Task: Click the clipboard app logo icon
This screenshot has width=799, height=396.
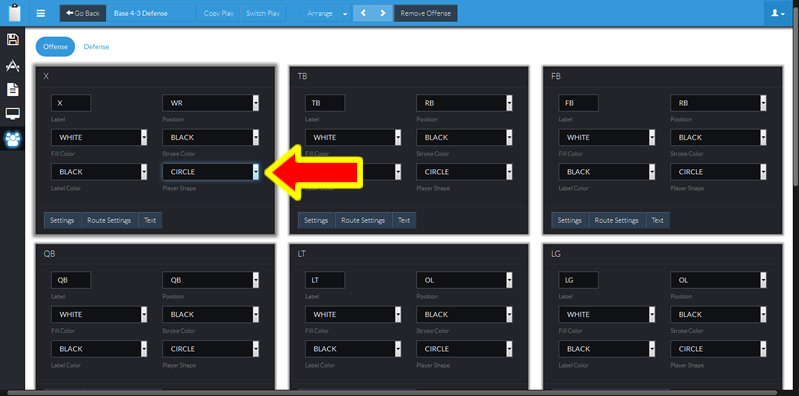Action: point(15,13)
